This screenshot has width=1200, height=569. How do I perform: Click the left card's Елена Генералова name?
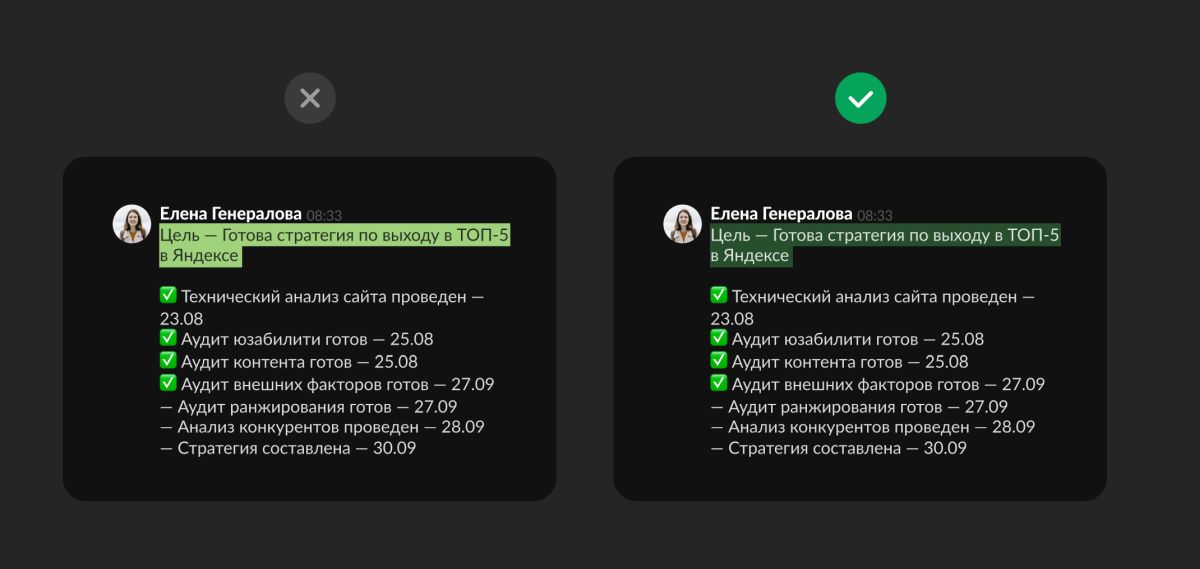tap(231, 214)
